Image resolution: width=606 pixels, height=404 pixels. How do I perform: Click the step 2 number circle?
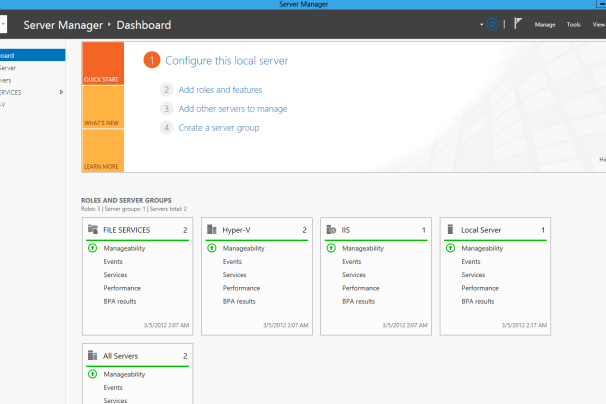coord(166,90)
